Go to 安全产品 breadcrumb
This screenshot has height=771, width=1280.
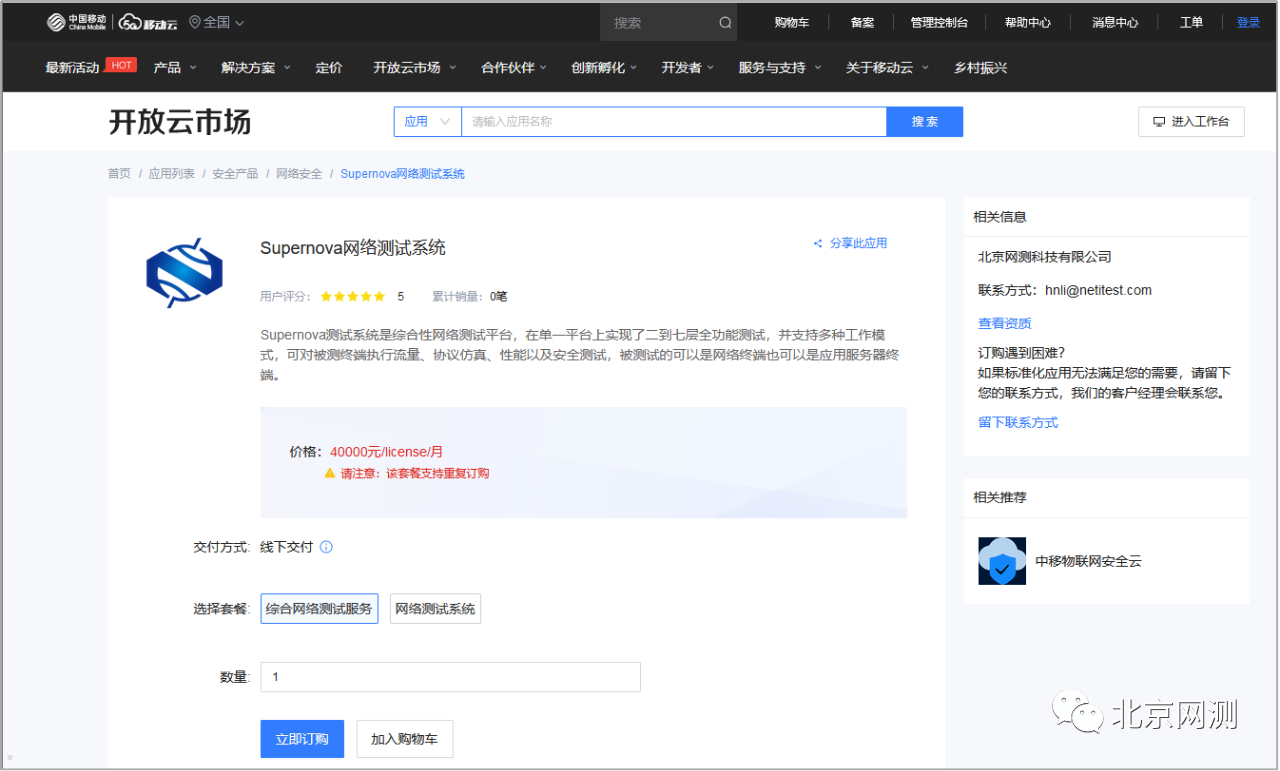point(235,174)
